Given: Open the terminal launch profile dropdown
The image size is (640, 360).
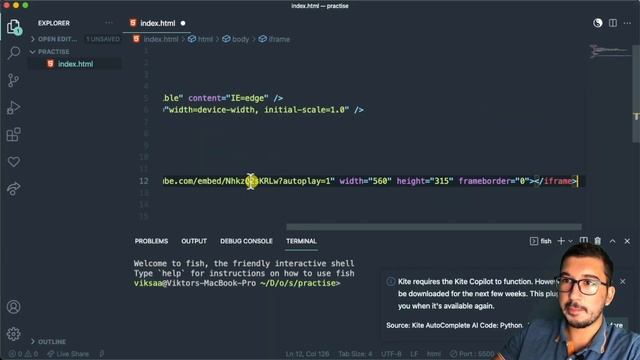Looking at the screenshot, I should pyautogui.click(x=570, y=241).
